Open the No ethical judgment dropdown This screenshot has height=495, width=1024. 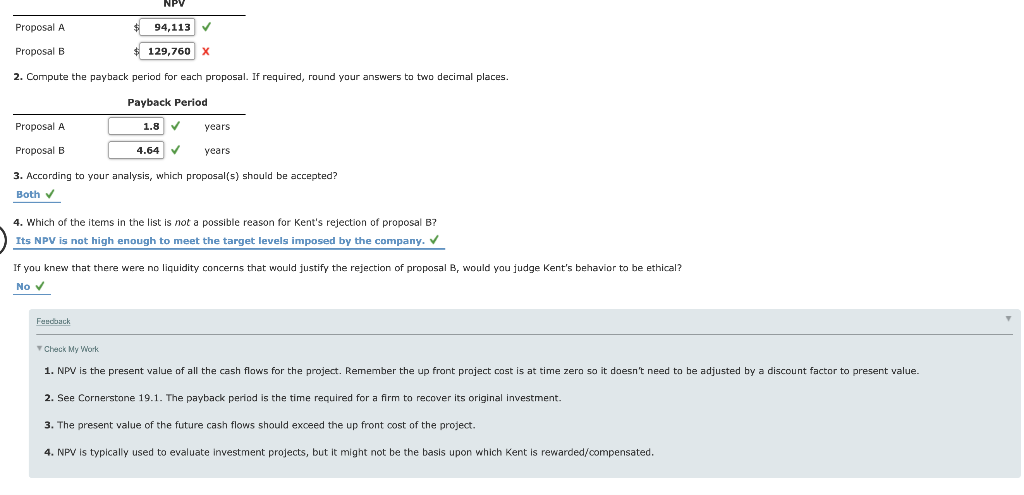31,287
